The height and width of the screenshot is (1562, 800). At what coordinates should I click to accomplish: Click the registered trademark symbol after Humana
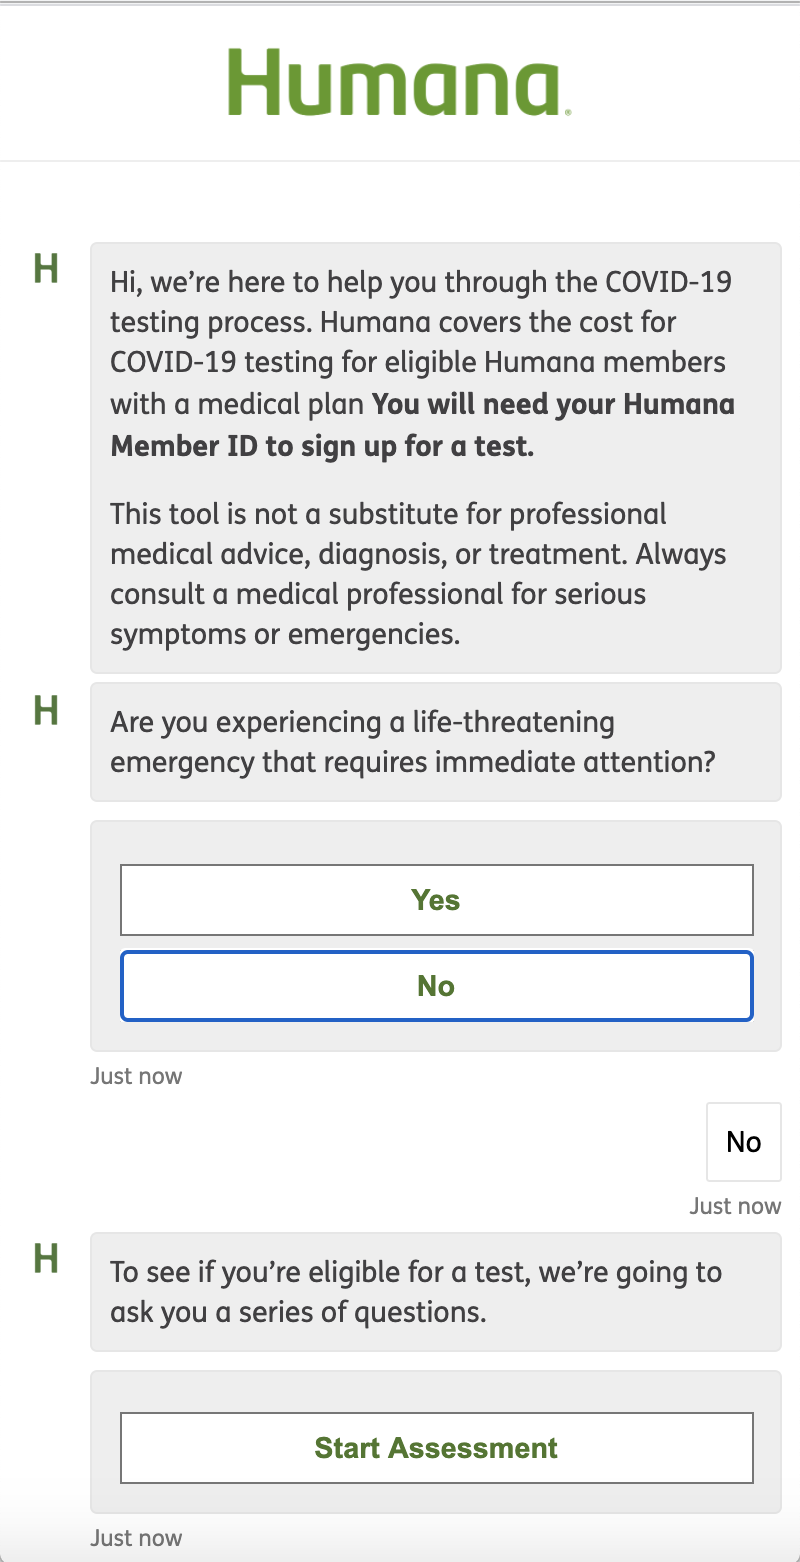567,110
